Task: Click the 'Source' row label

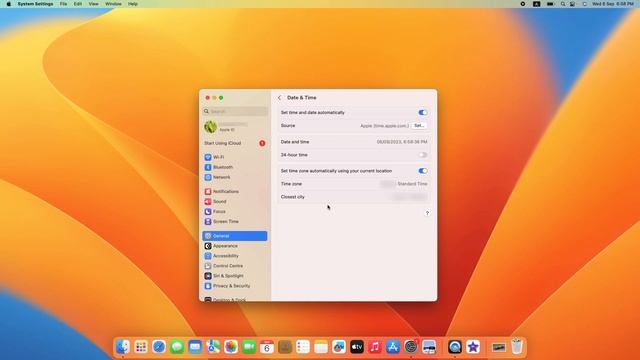Action: coord(288,126)
